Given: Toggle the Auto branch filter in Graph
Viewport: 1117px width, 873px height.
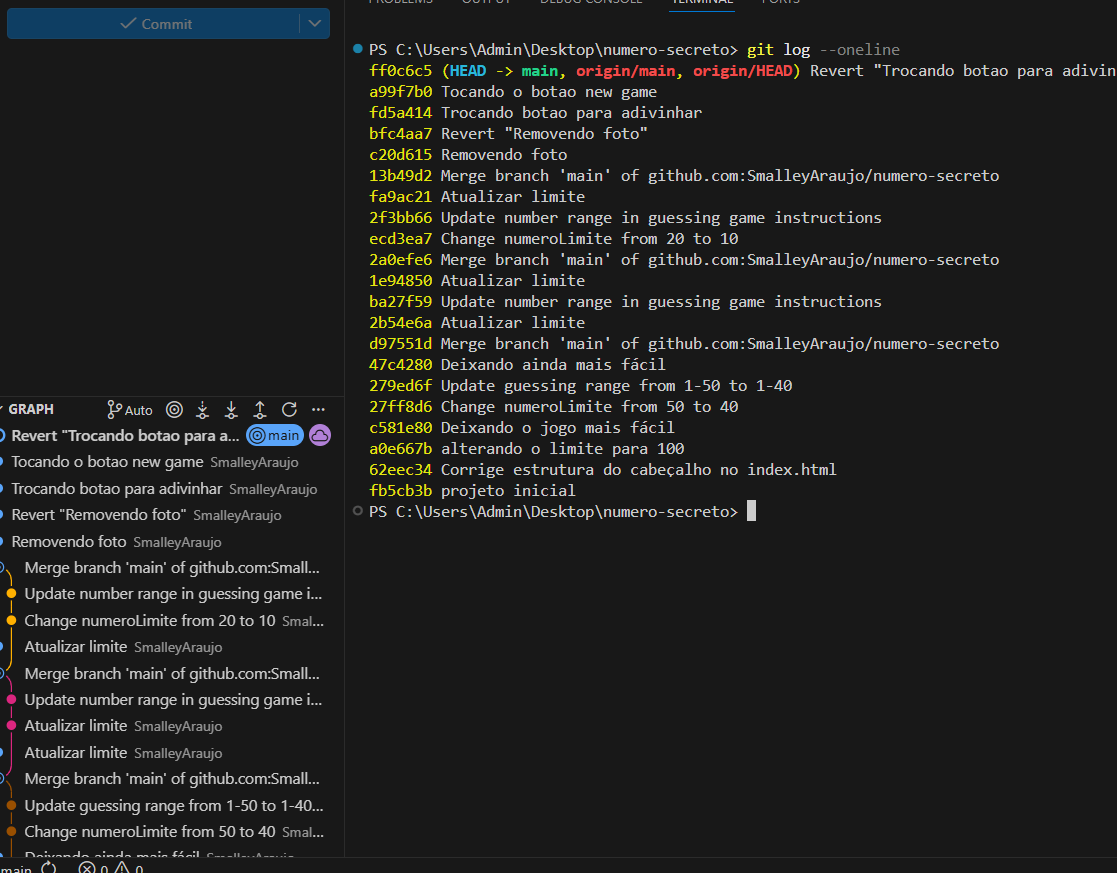Looking at the screenshot, I should [x=130, y=409].
